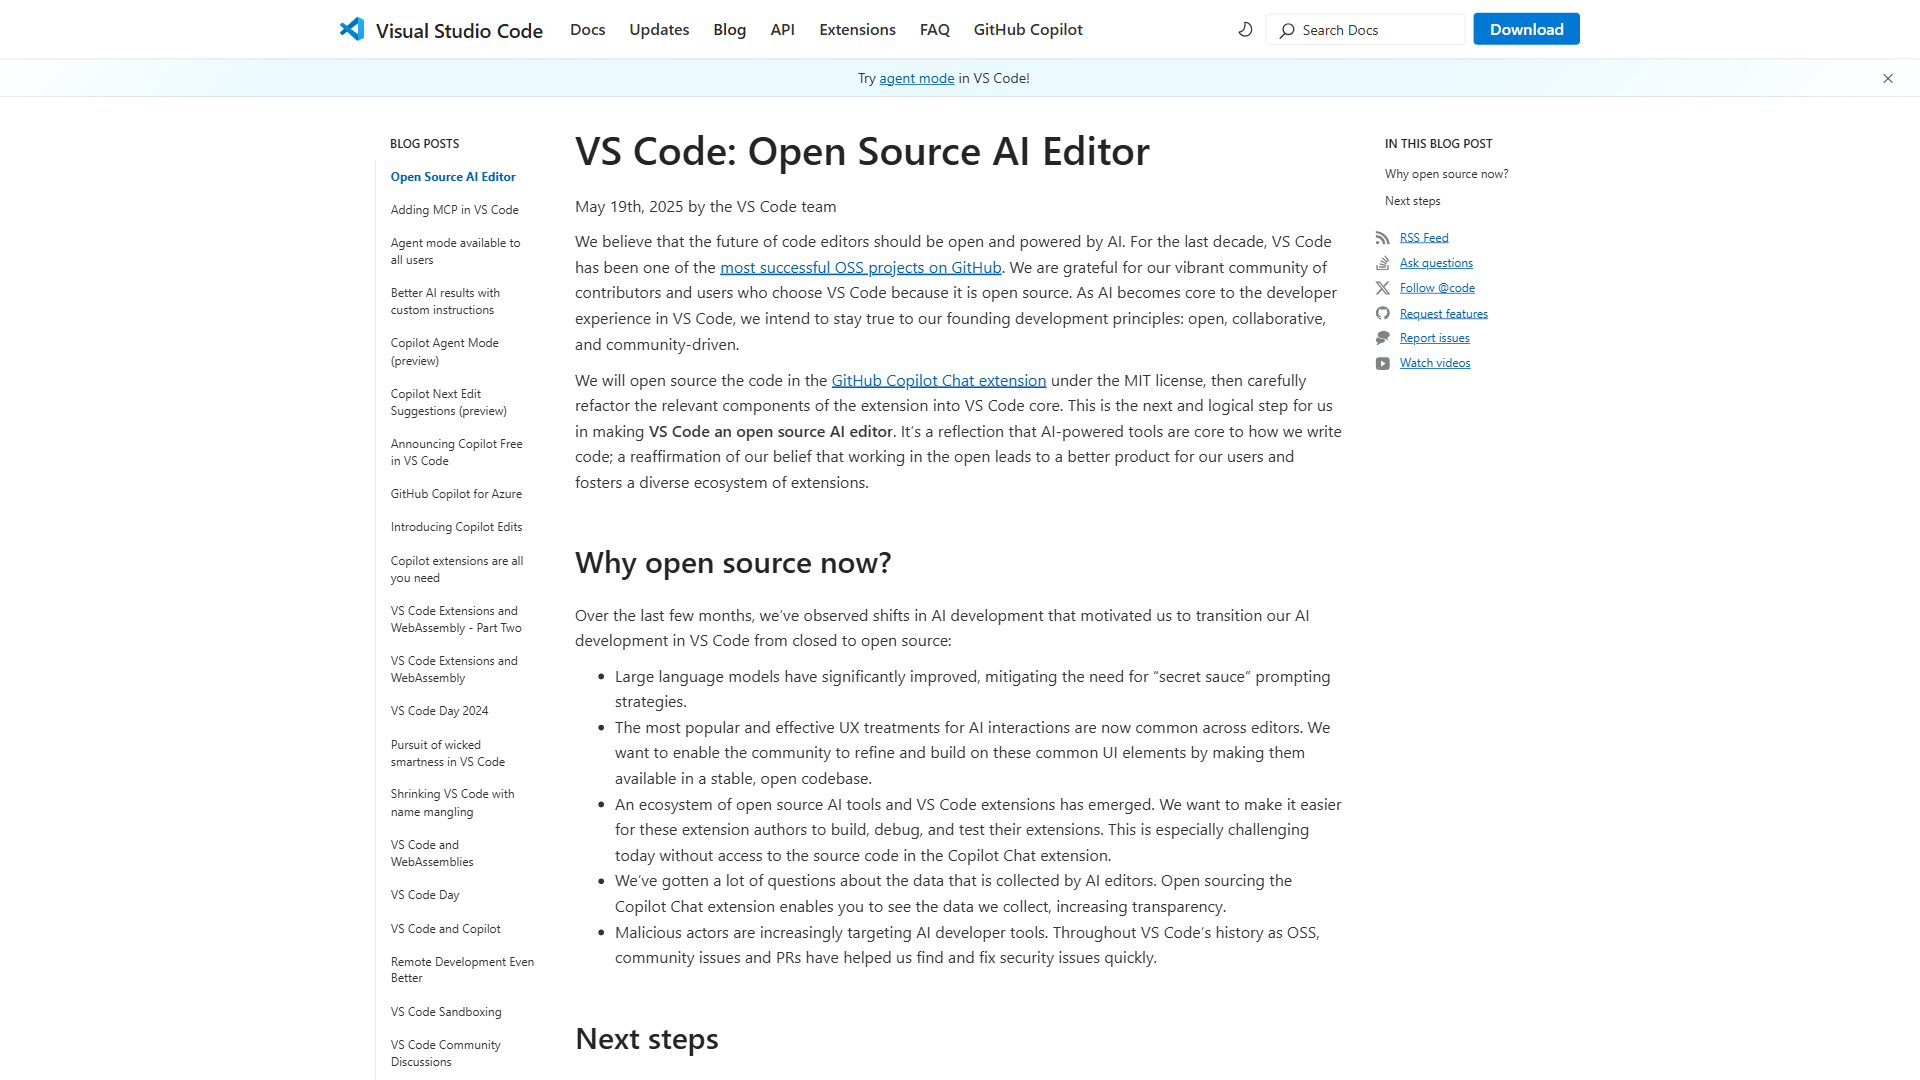Click the search magnifier icon
Viewport: 1920px width, 1080px height.
[x=1287, y=30]
